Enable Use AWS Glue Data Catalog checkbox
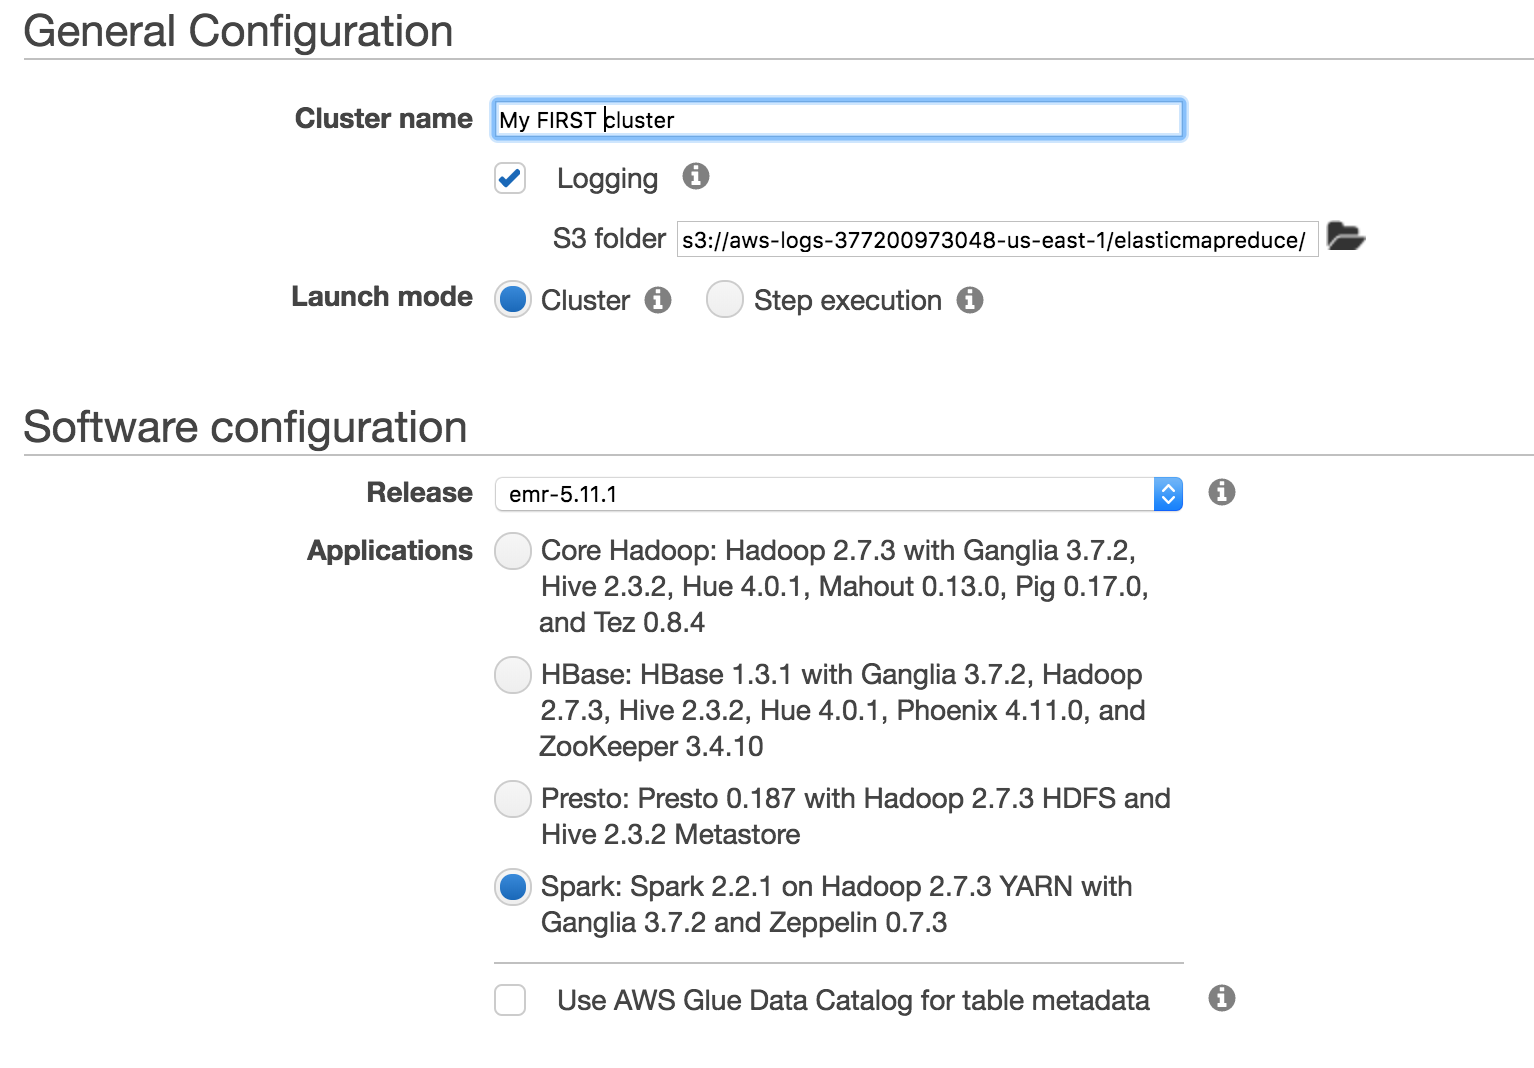This screenshot has height=1068, width=1534. pos(510,1000)
